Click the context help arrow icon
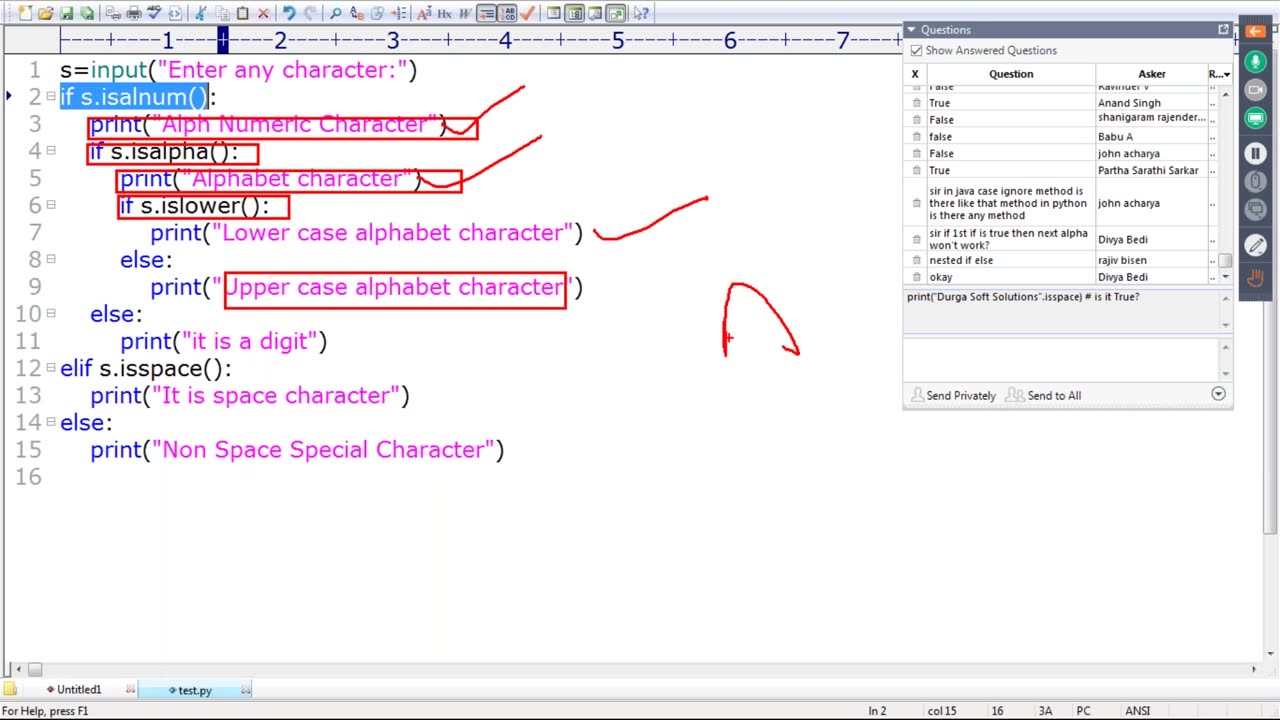The width and height of the screenshot is (1280, 720). coord(641,13)
